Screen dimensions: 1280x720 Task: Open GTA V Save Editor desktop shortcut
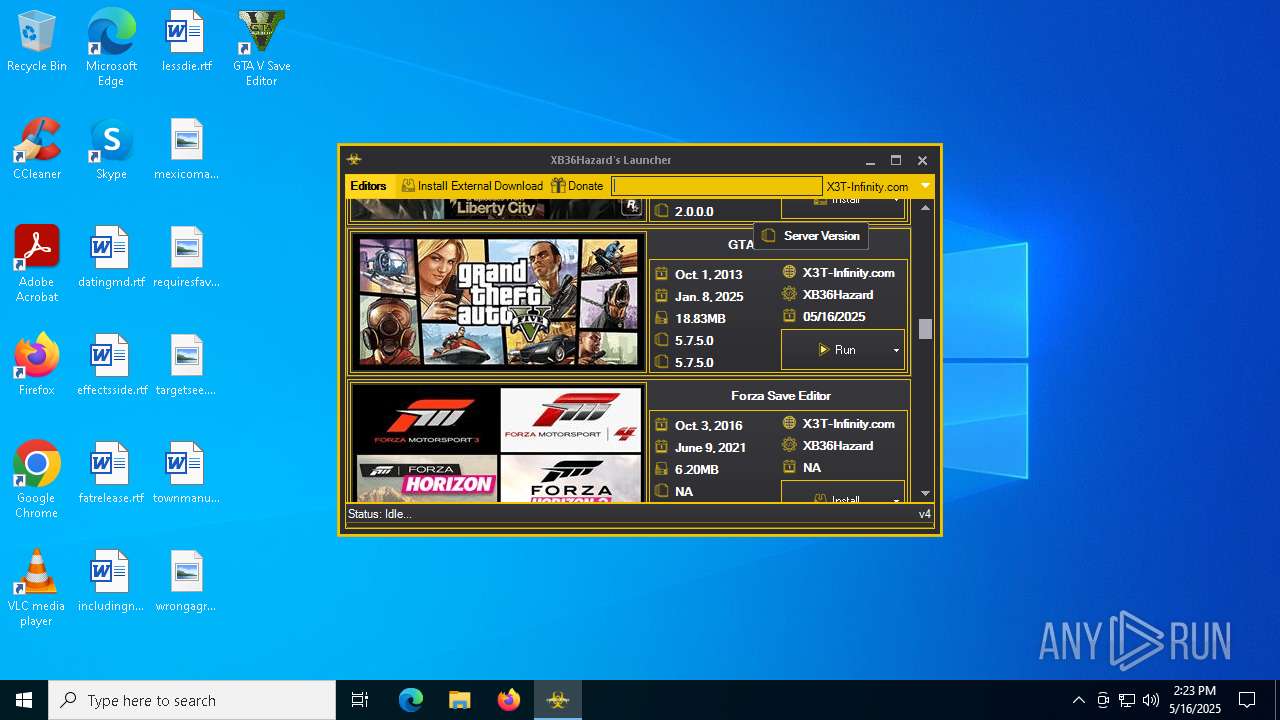(x=261, y=48)
